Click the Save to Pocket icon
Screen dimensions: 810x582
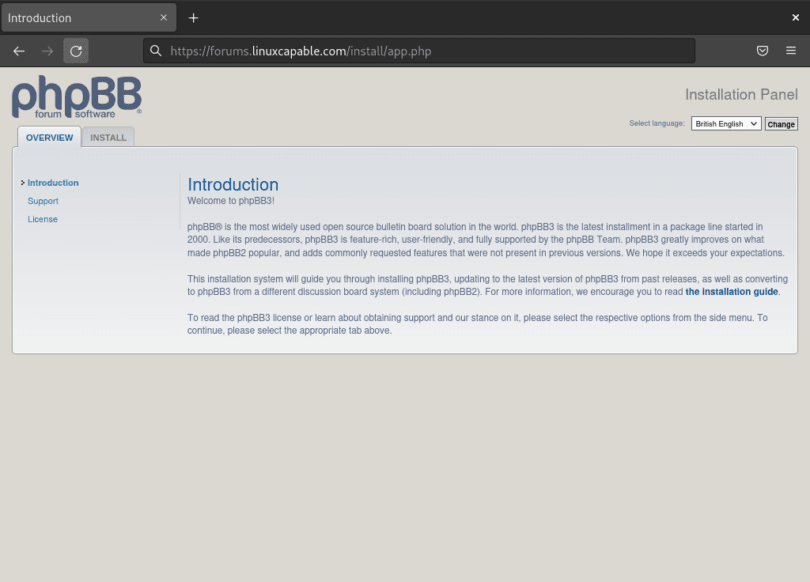pos(762,50)
